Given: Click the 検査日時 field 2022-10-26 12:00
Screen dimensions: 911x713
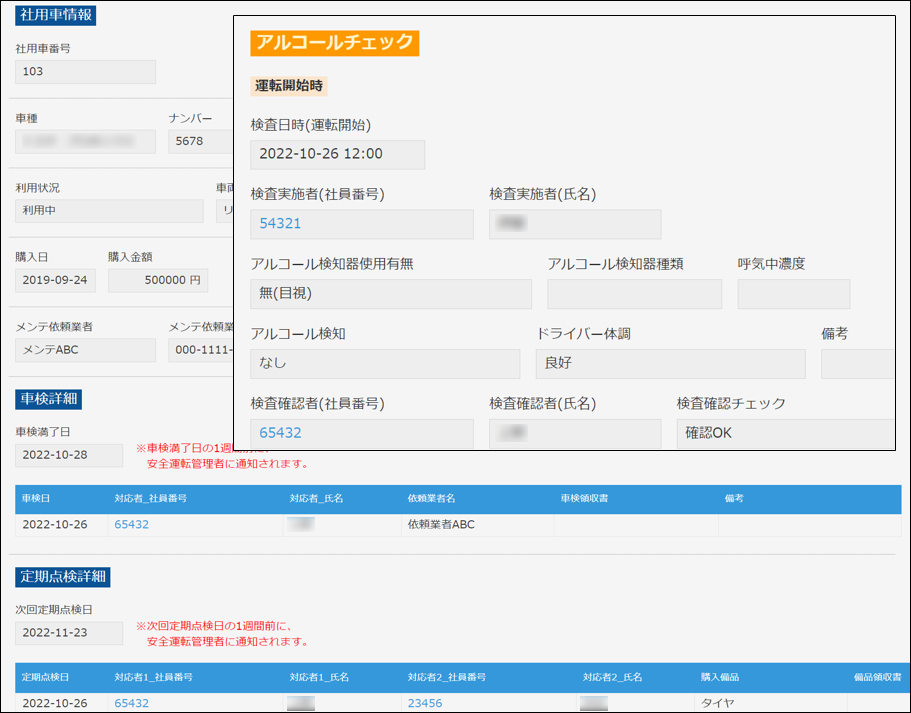Looking at the screenshot, I should point(337,155).
